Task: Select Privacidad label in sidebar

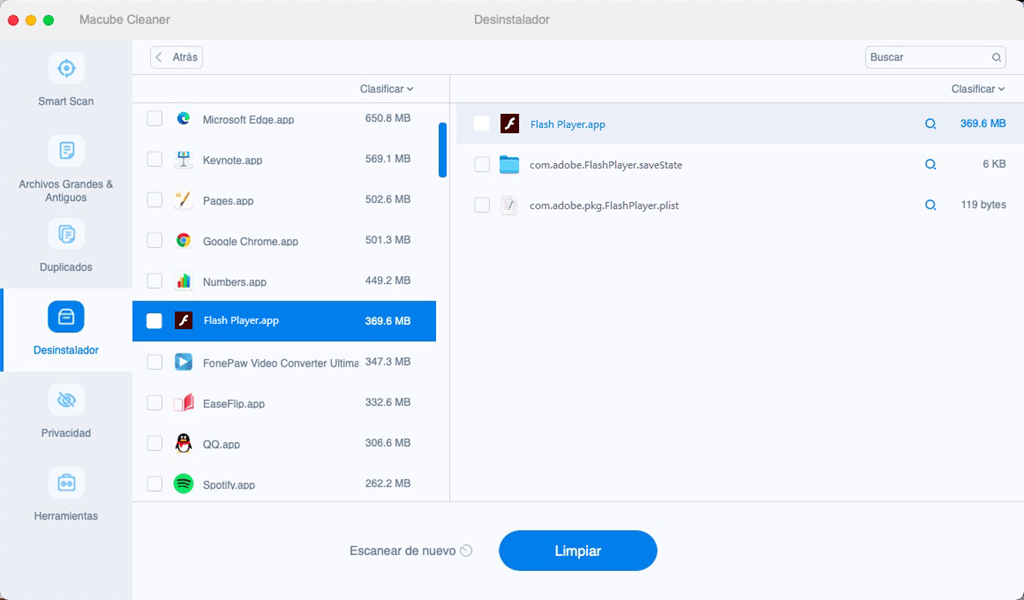Action: (66, 433)
